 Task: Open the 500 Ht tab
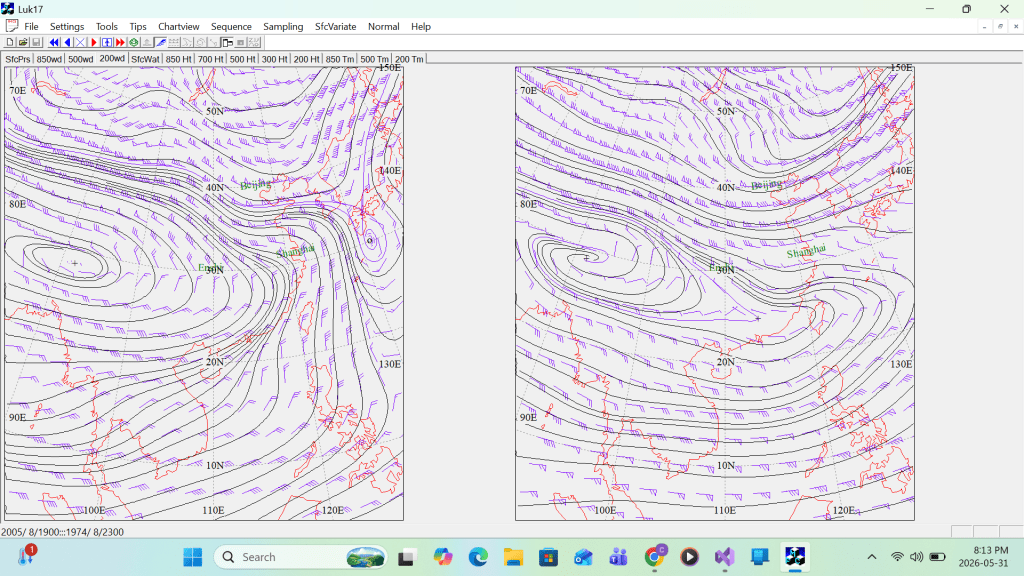(242, 59)
